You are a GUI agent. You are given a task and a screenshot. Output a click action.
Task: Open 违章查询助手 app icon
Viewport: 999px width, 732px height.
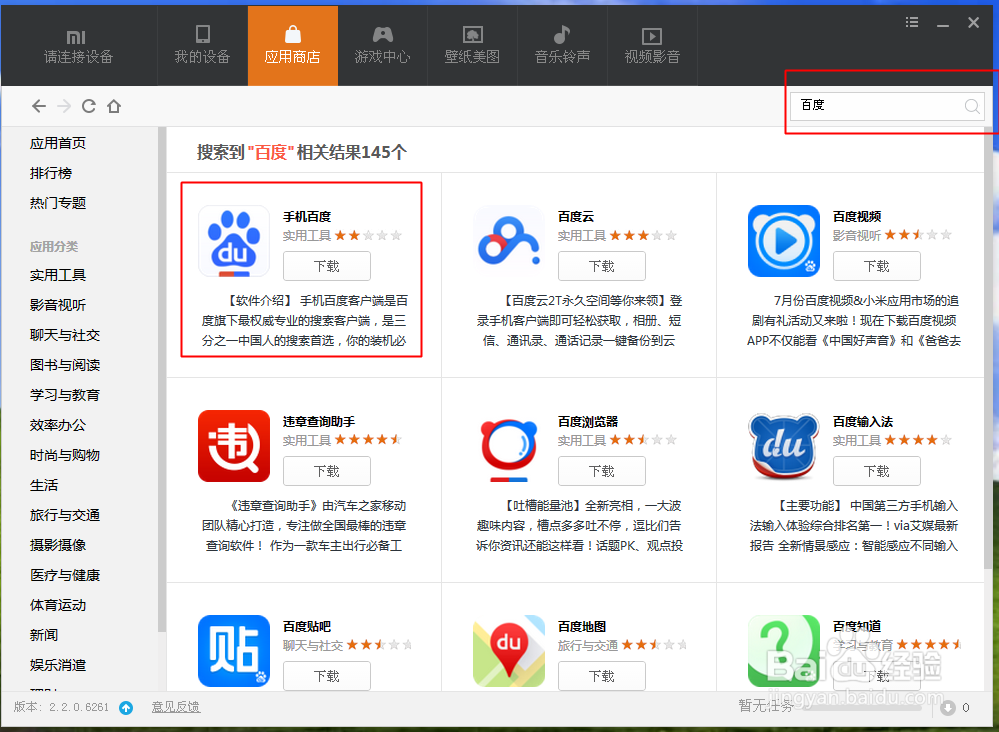click(233, 446)
